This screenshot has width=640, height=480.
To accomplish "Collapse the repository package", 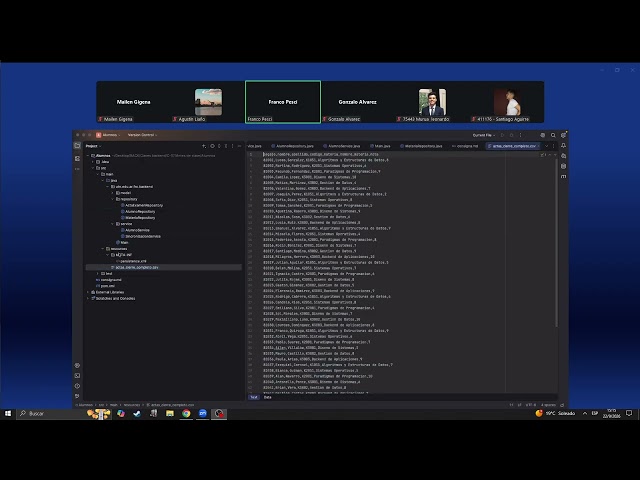I will (x=113, y=199).
